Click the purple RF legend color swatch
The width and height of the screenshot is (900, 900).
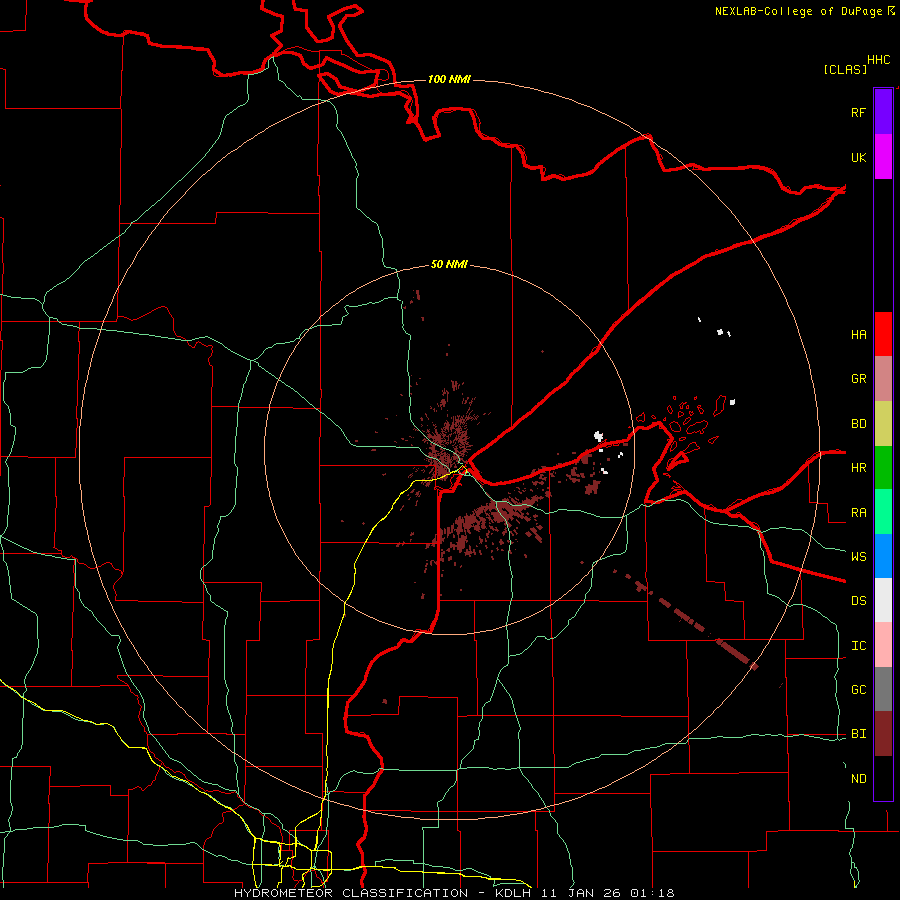pyautogui.click(x=883, y=112)
